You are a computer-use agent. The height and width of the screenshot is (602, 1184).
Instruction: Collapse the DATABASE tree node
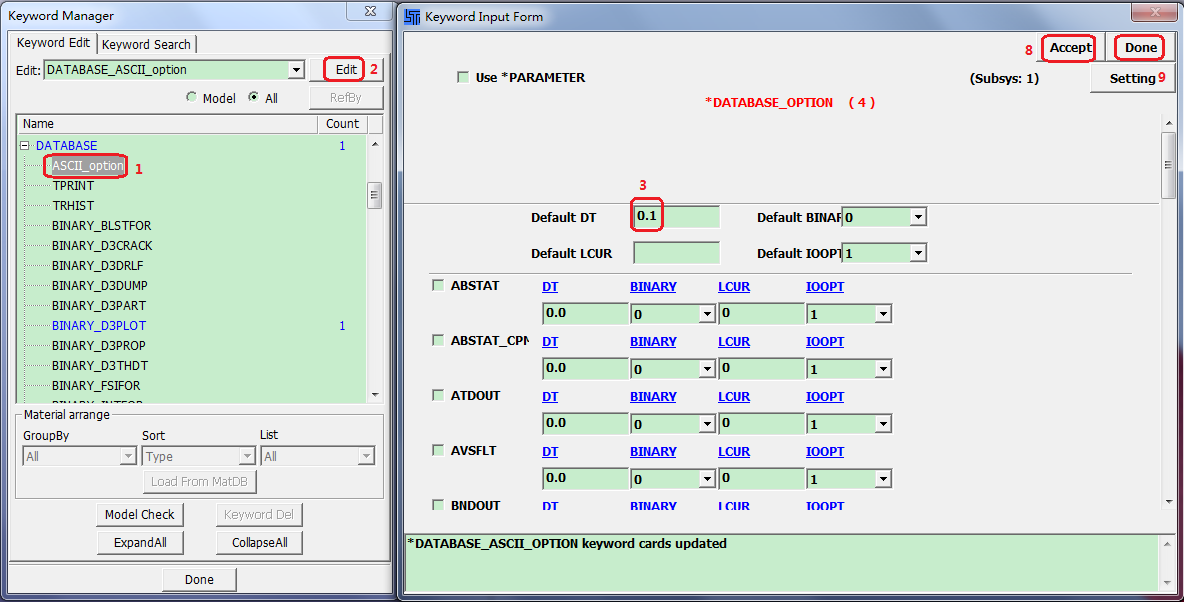[x=25, y=146]
